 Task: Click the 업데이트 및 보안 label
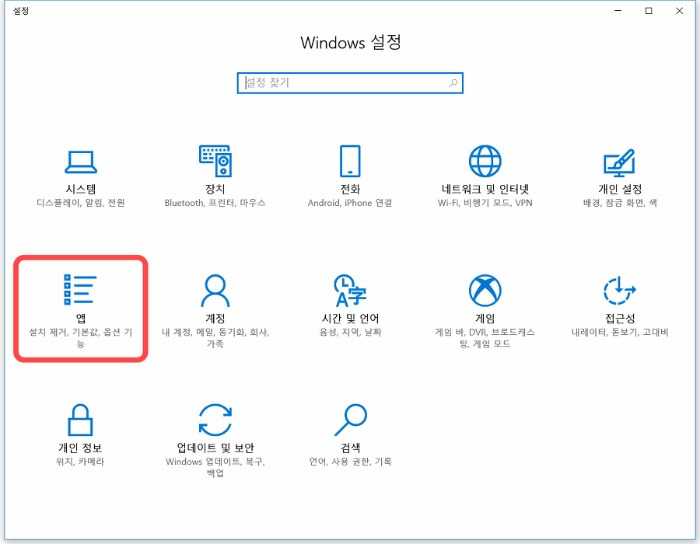coord(215,448)
